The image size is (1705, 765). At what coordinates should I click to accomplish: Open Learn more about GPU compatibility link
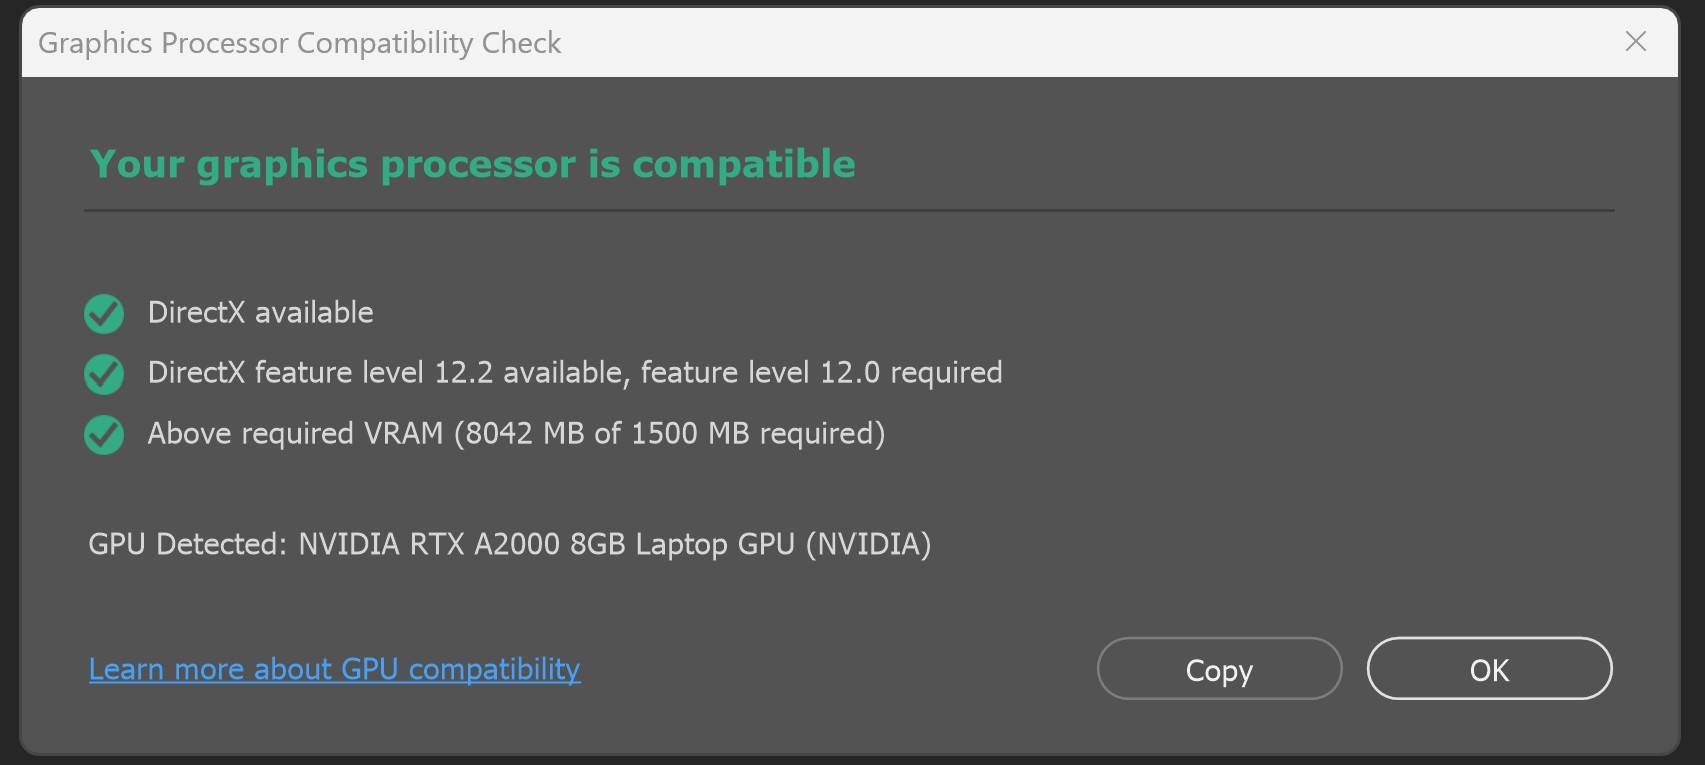pyautogui.click(x=334, y=668)
